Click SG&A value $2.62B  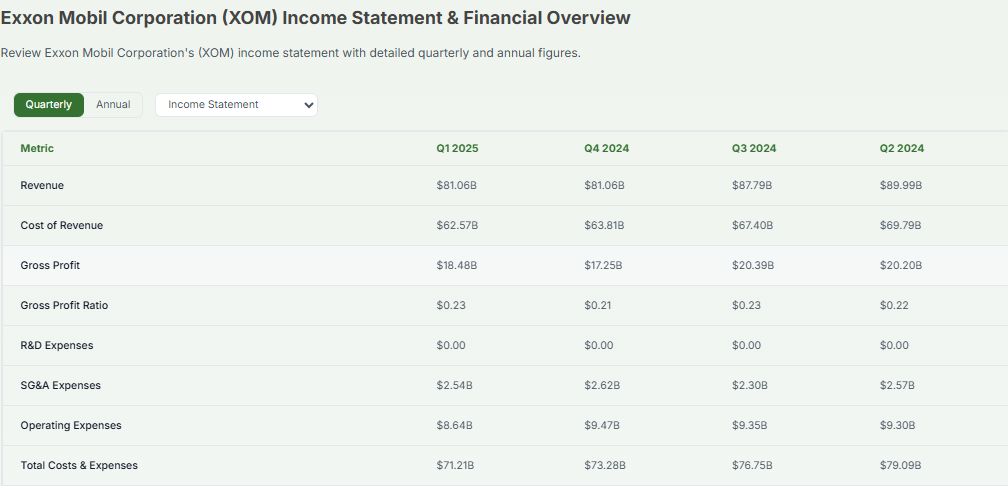coord(602,385)
